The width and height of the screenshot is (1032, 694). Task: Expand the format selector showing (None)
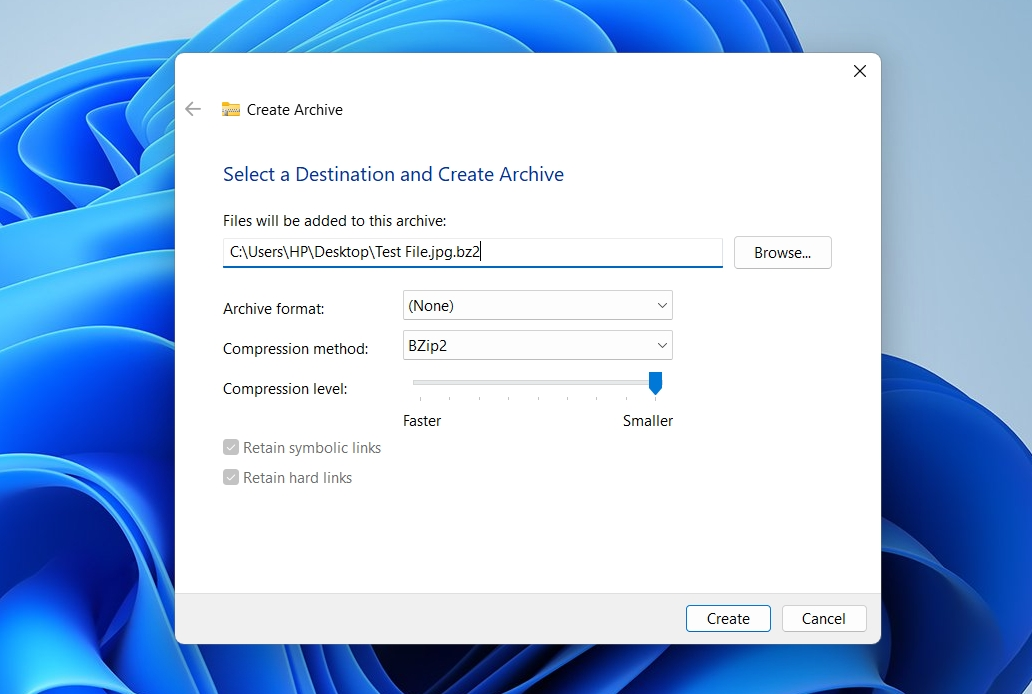pyautogui.click(x=537, y=305)
